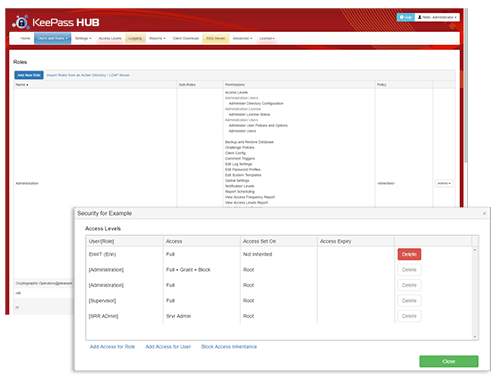This screenshot has height=379, width=500.
Task: Select Backup and Restore Database permission
Action: point(249,142)
